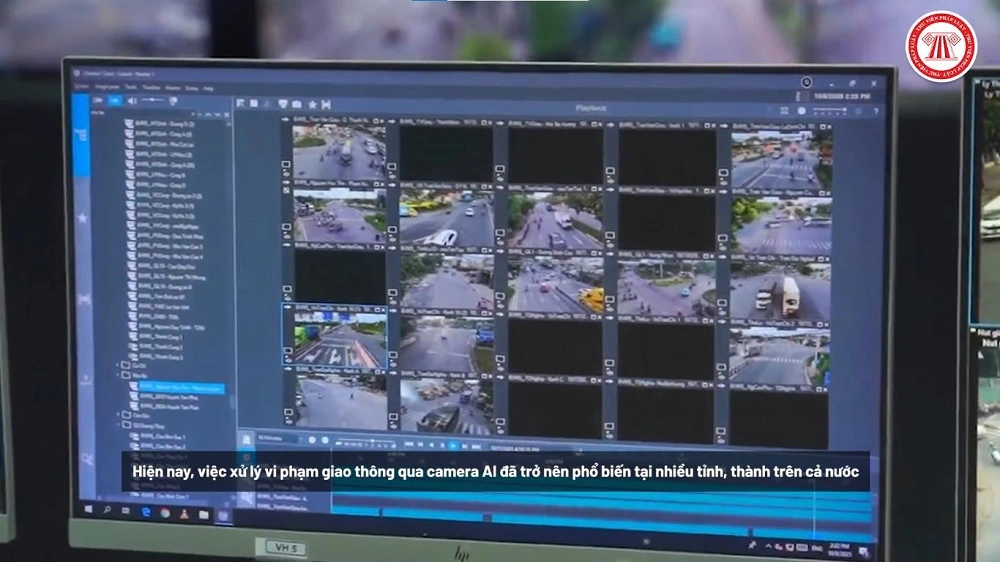This screenshot has height=562, width=1000.
Task: Click the star bookmark icon in the toolbar
Action: click(x=312, y=105)
